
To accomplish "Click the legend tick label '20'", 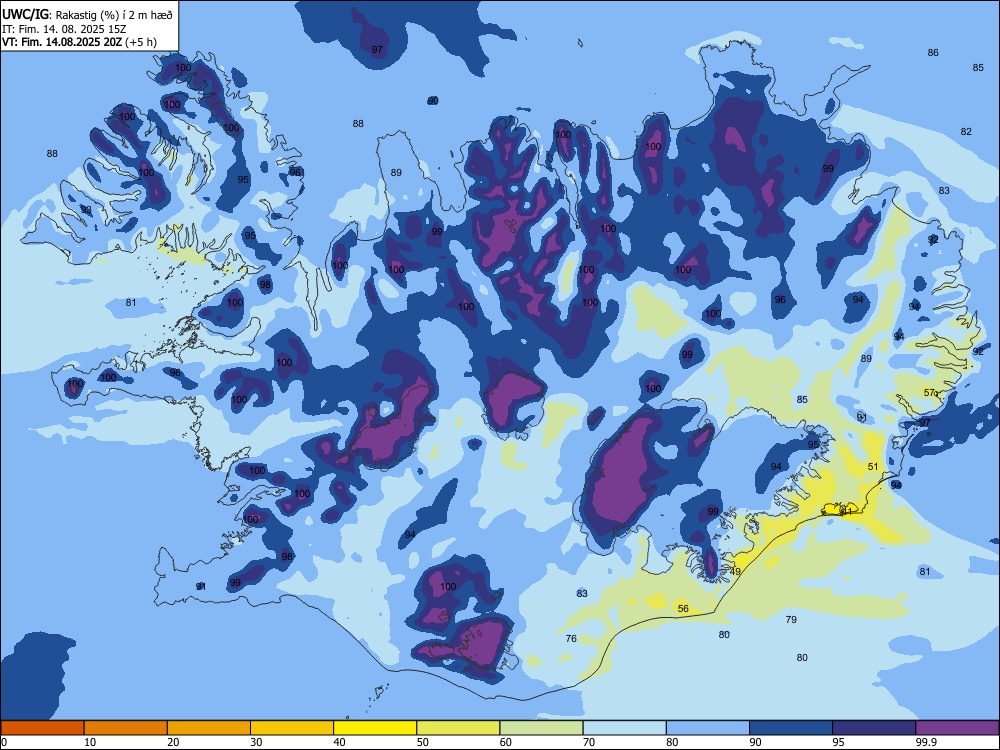I will tap(173, 742).
